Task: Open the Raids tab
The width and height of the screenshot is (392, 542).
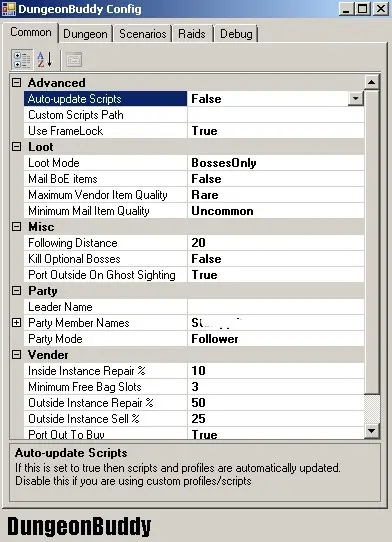Action: coord(192,34)
